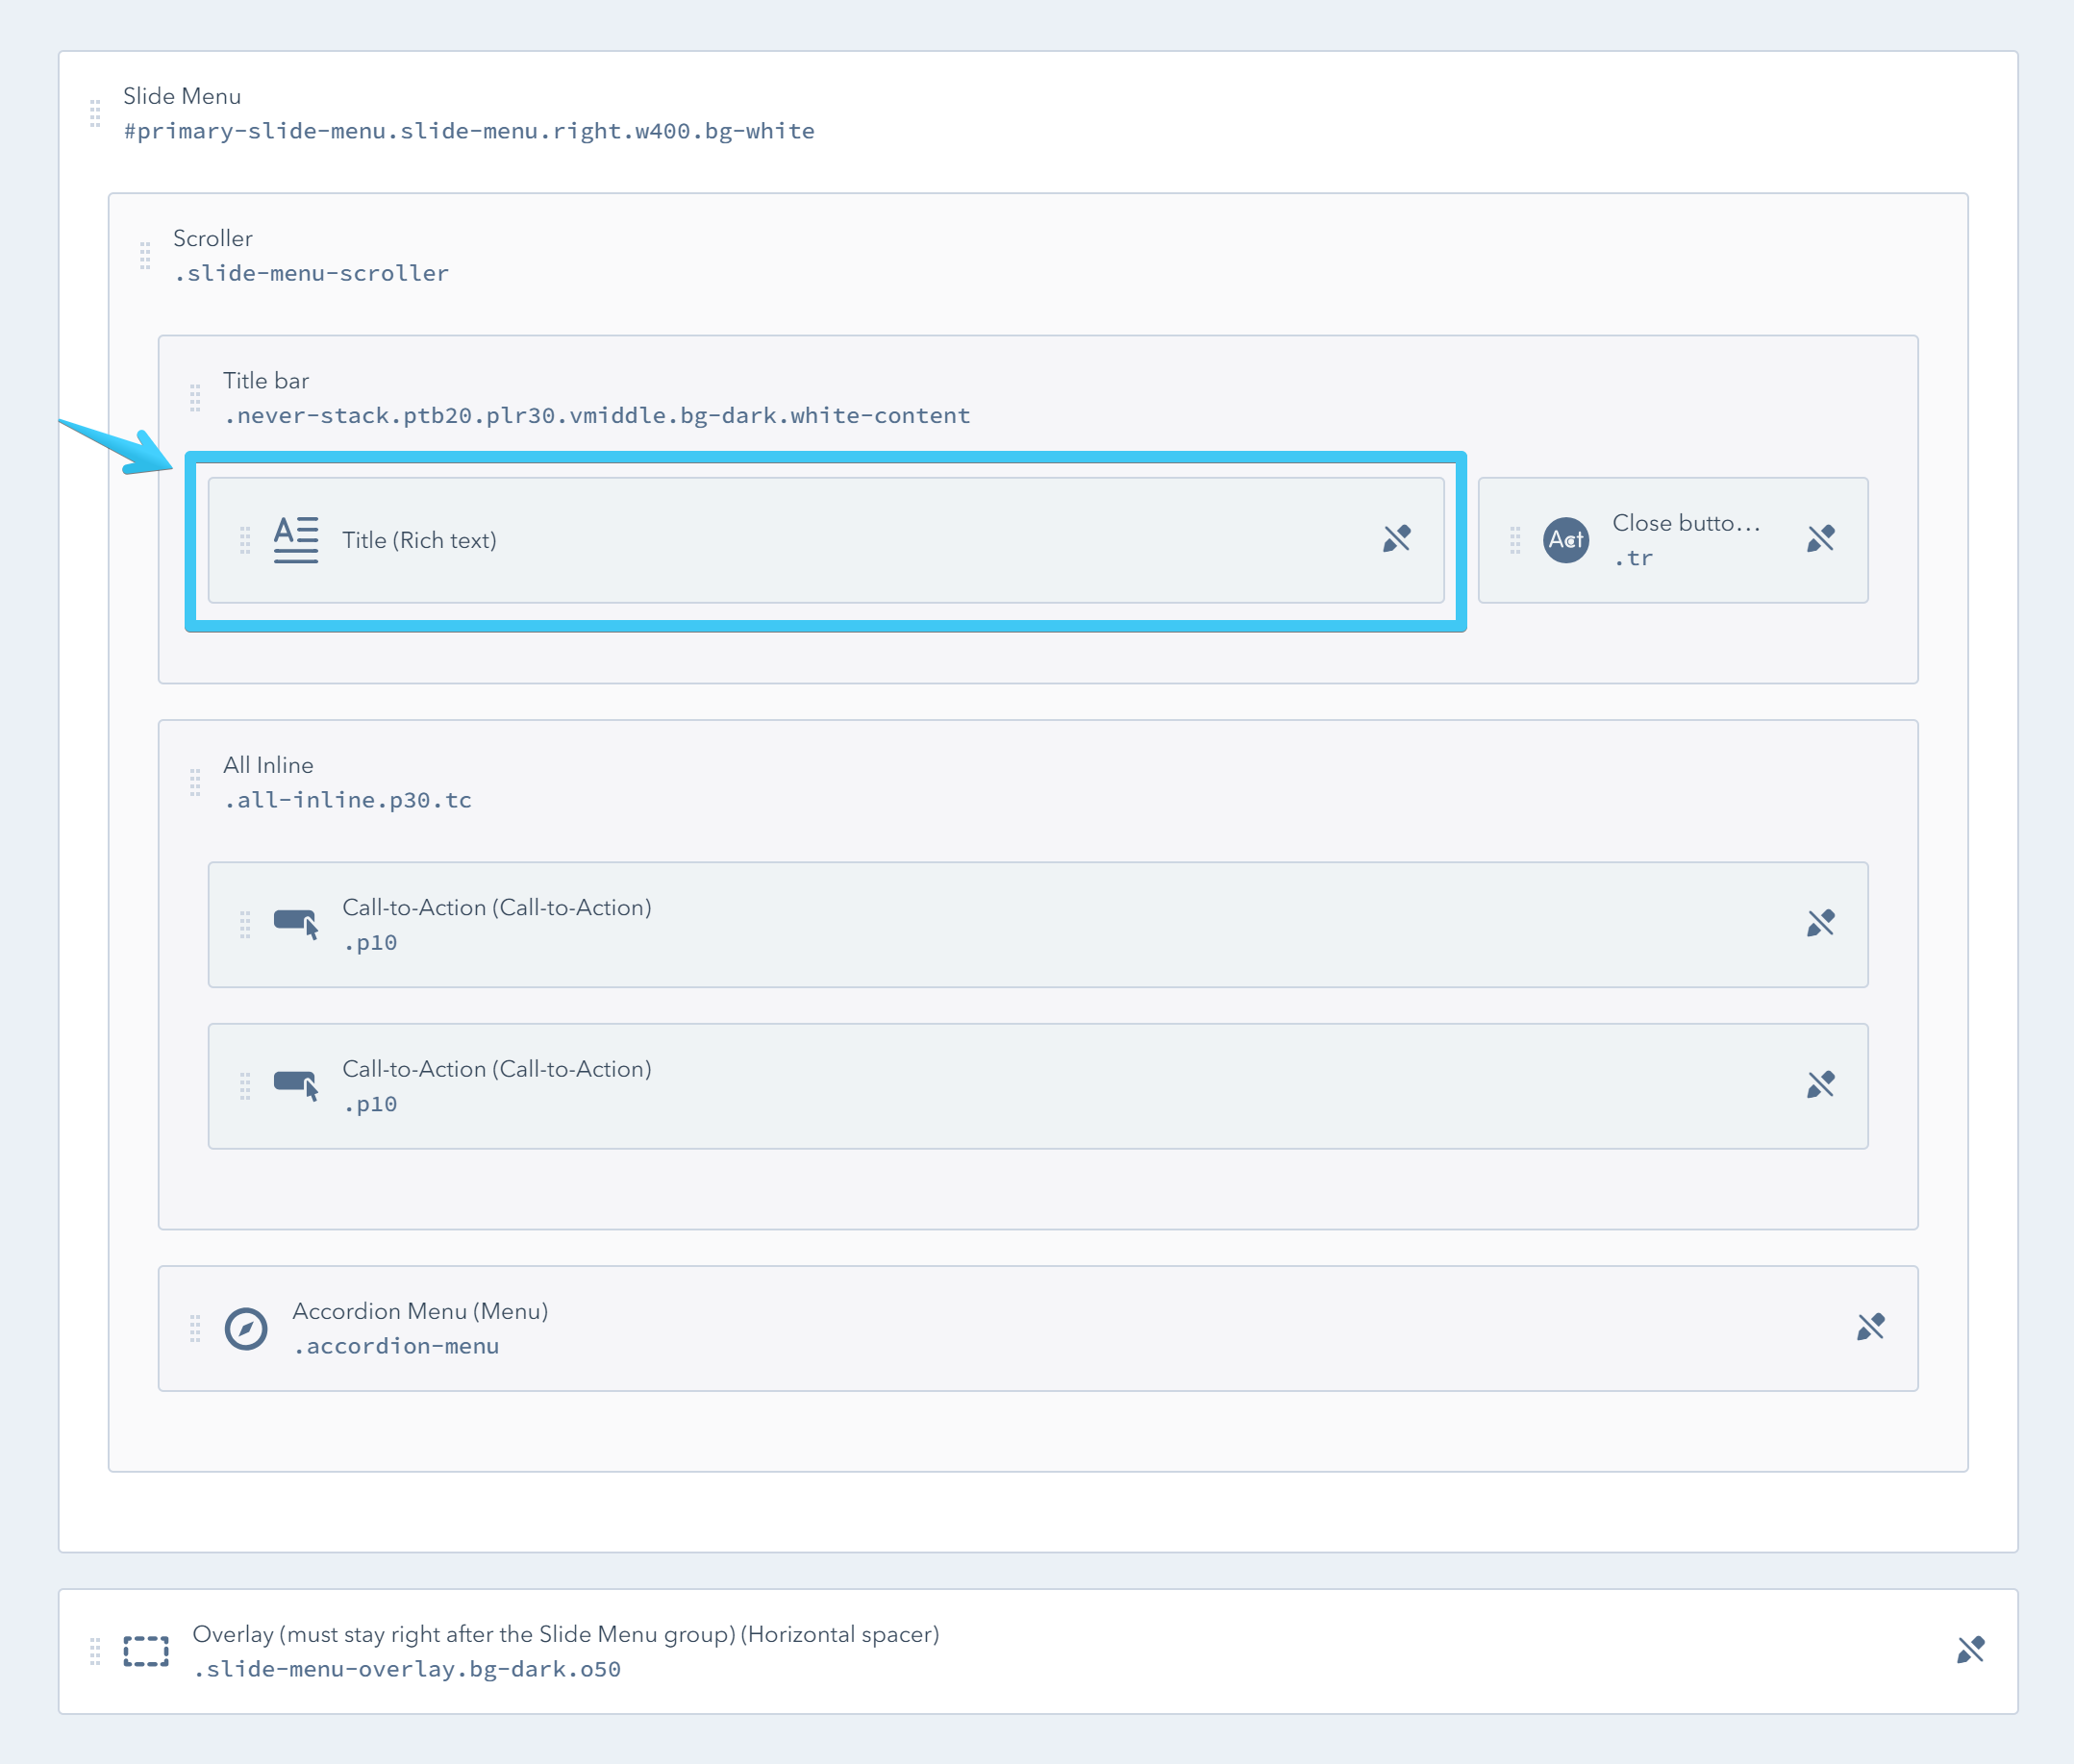Select the Overlay horizontal spacer module
This screenshot has height=1764, width=2074.
(x=565, y=1634)
